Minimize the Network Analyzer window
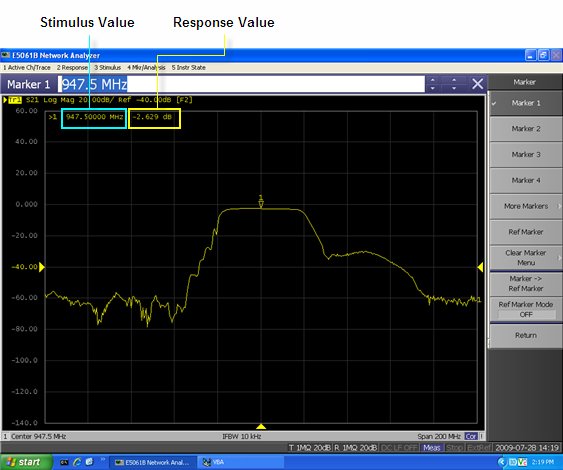Screen dimensions: 563x470 pyautogui.click(x=531, y=55)
